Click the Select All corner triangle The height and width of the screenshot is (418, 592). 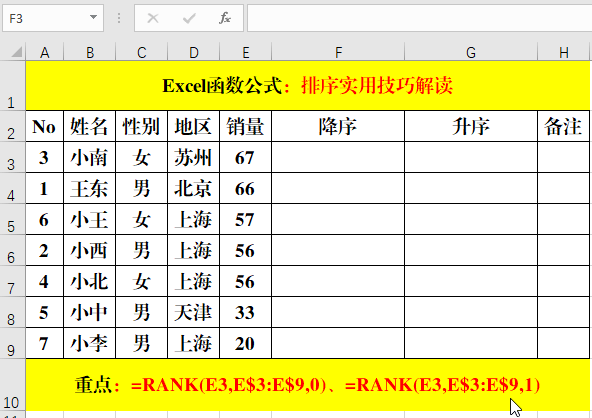(x=17, y=52)
